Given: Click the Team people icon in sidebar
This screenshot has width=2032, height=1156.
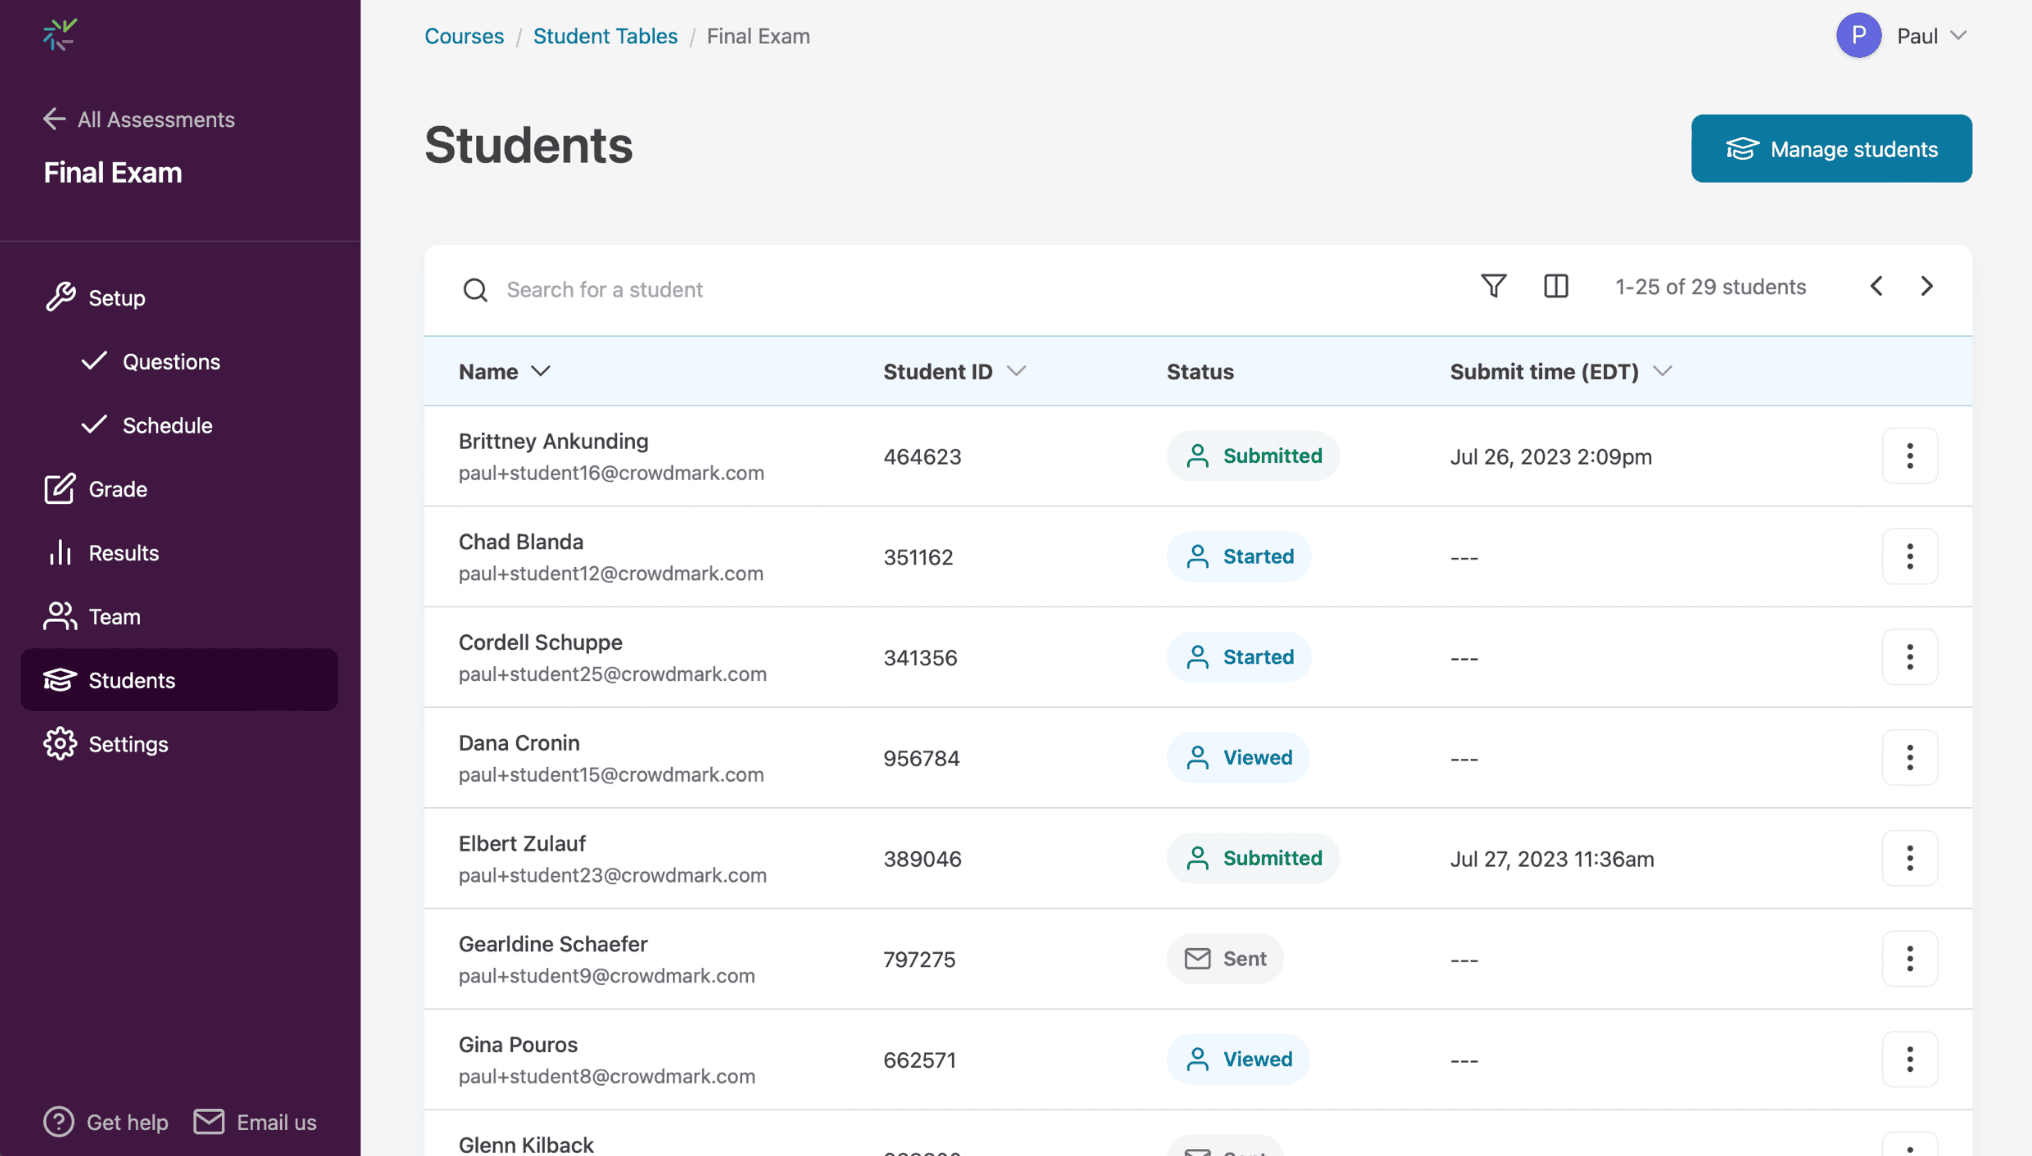Looking at the screenshot, I should click(61, 616).
